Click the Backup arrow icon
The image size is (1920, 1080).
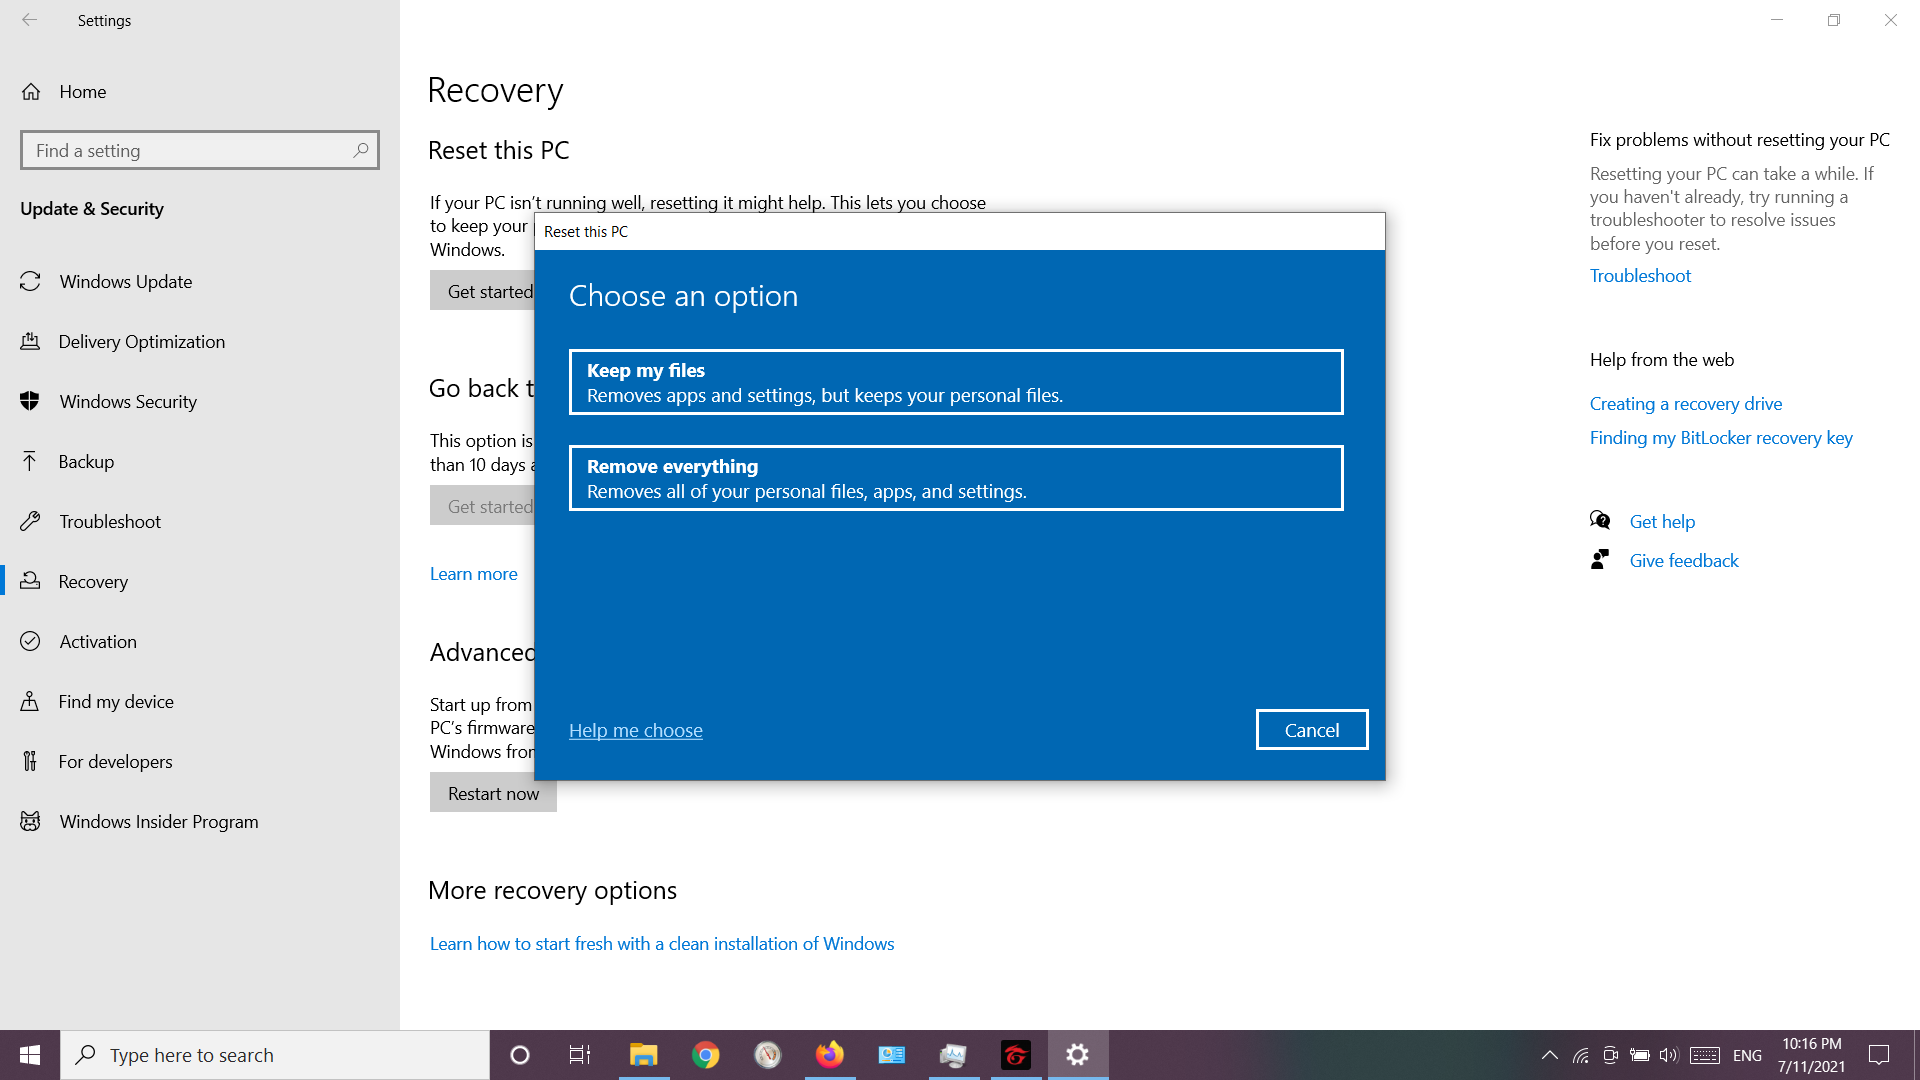(x=31, y=462)
